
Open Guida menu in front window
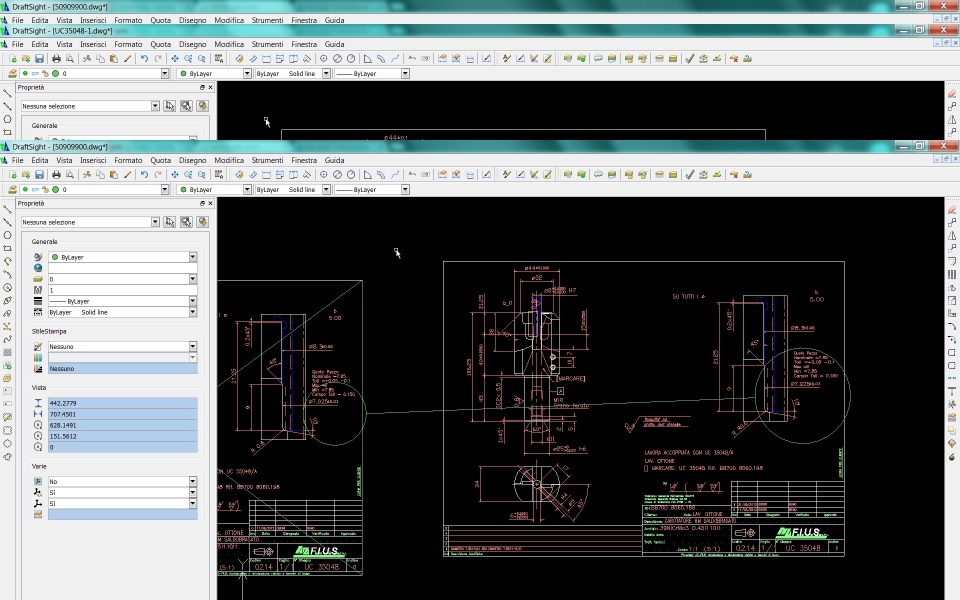pos(334,160)
